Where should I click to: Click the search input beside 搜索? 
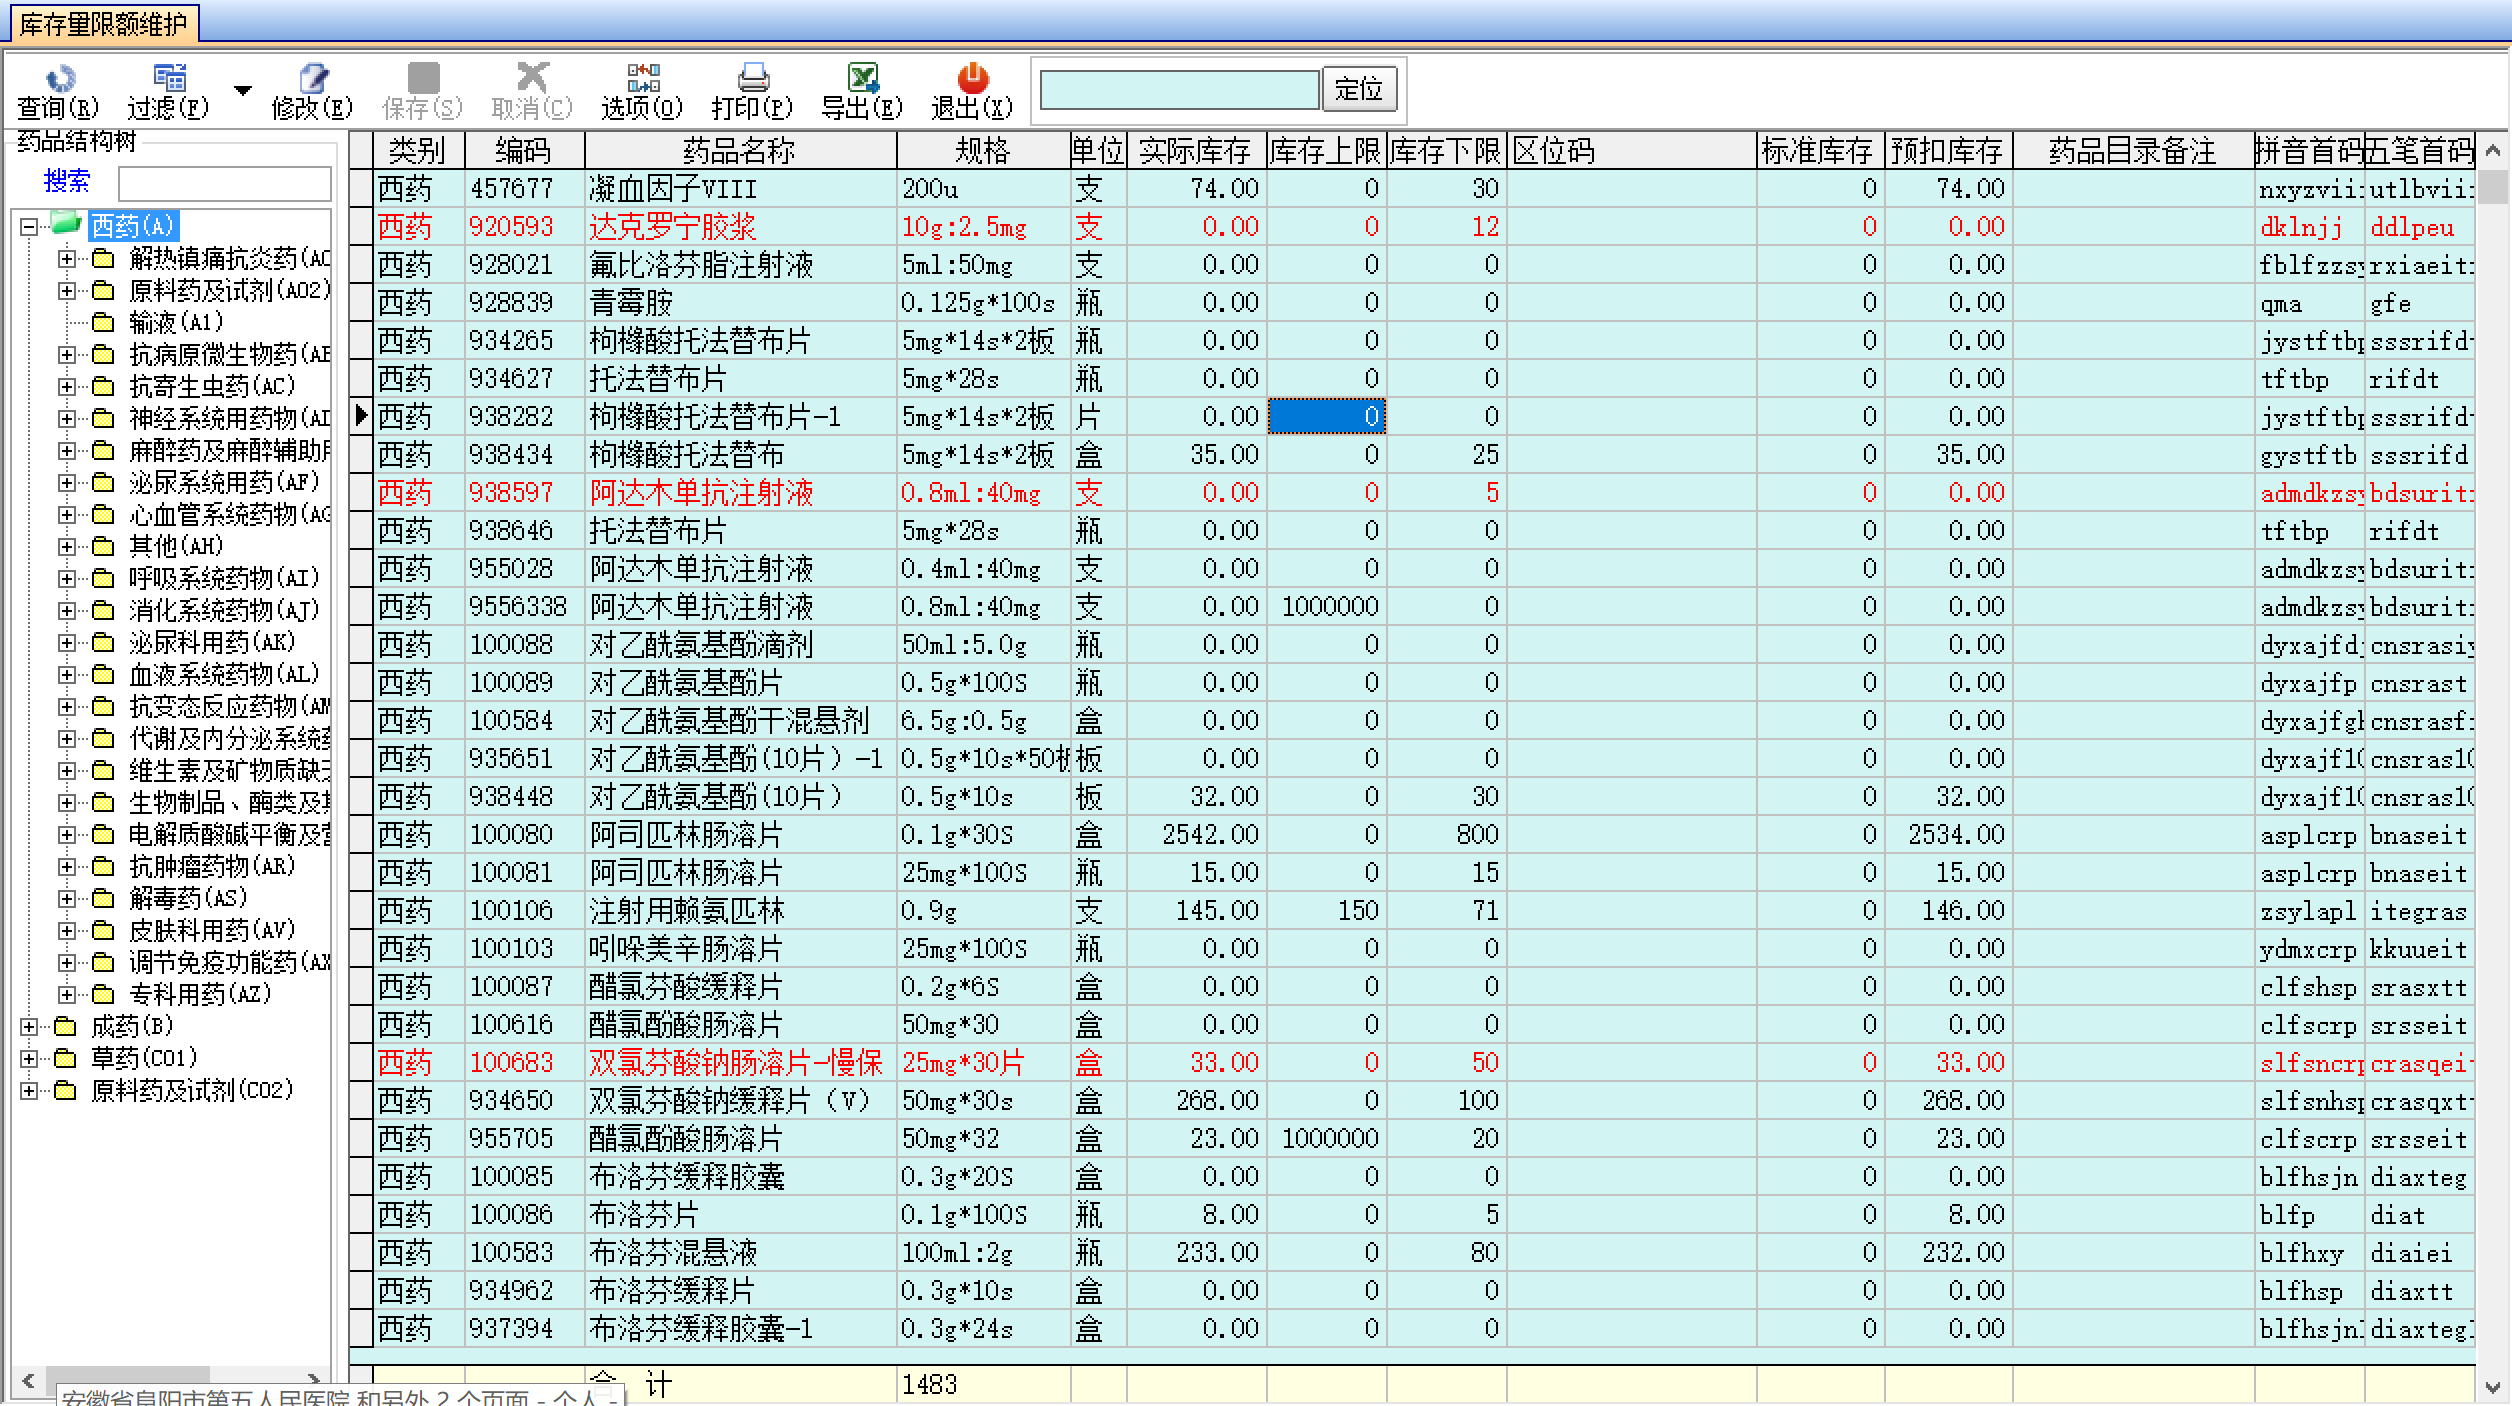pos(224,183)
